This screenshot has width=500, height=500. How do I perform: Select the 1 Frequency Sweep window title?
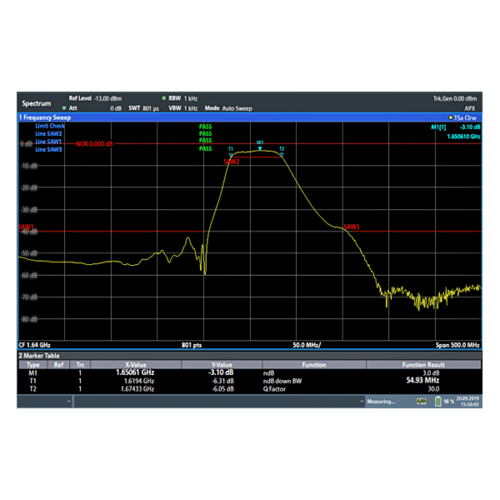pyautogui.click(x=45, y=118)
